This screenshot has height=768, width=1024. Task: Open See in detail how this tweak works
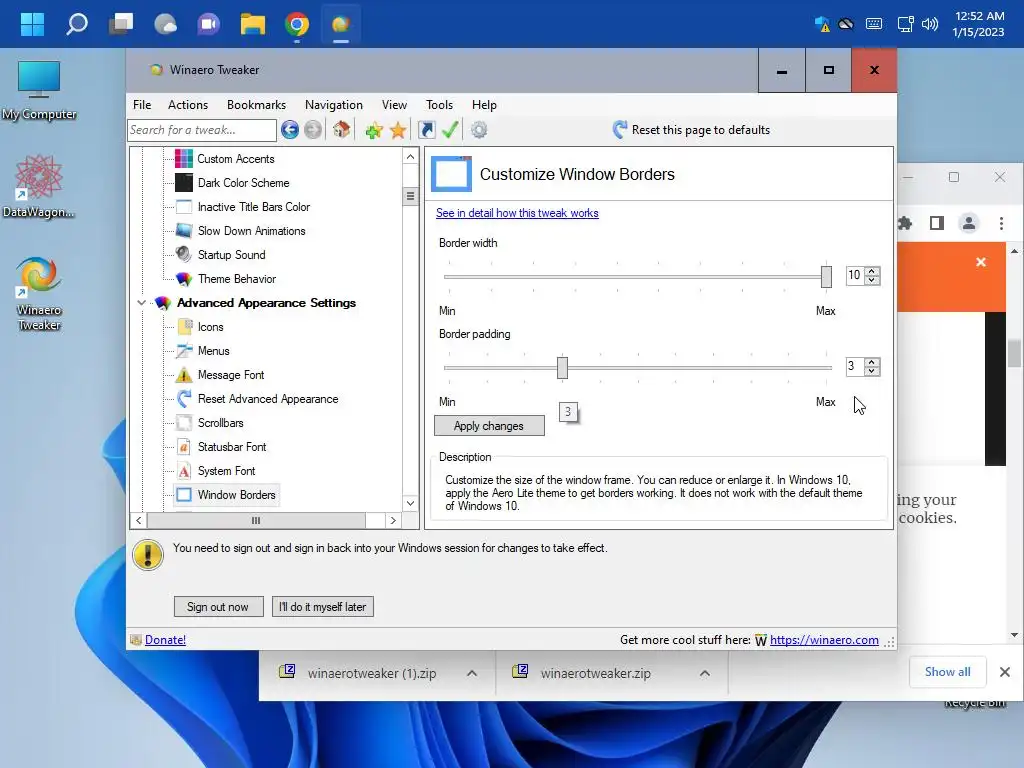coord(517,213)
